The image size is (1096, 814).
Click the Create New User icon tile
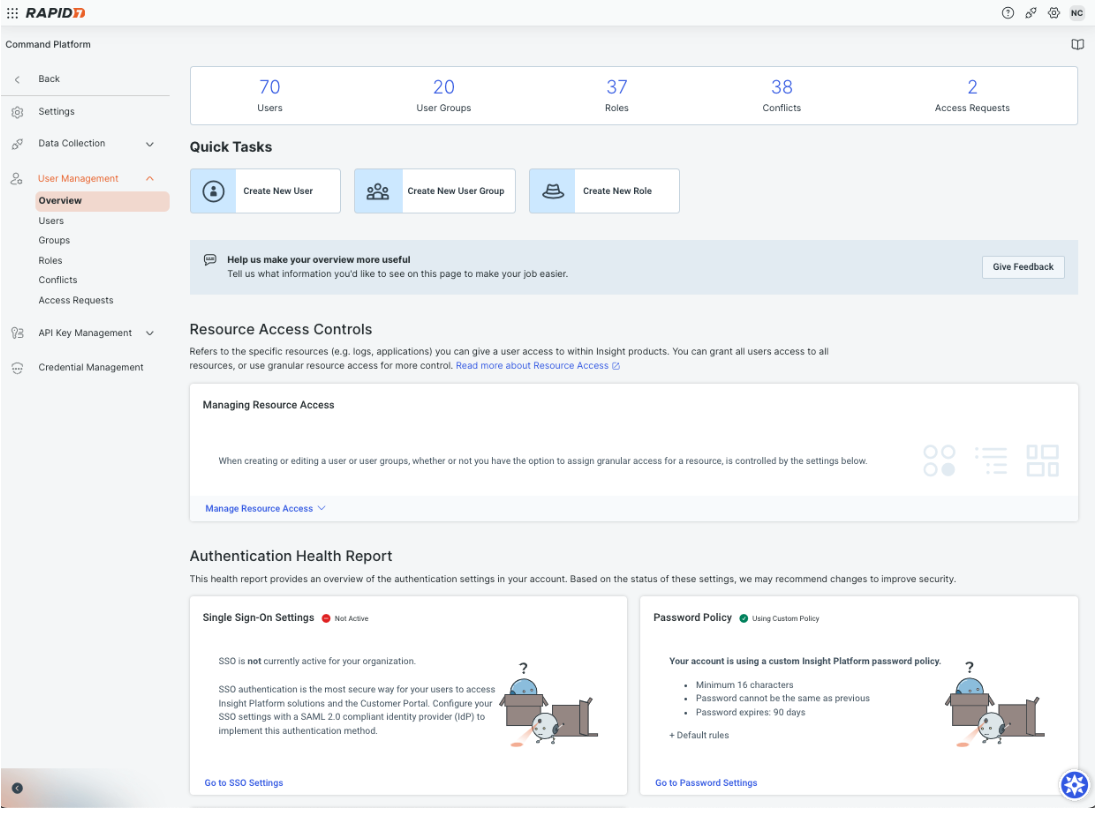[213, 191]
